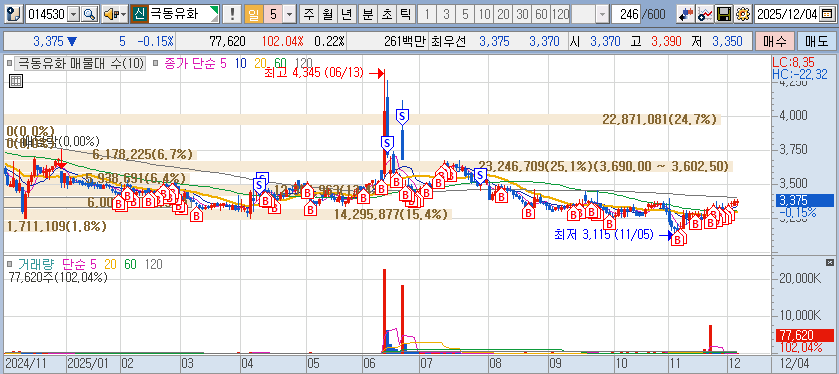839x374 pixels.
Task: Click the 매도 sell button
Action: pos(816,41)
